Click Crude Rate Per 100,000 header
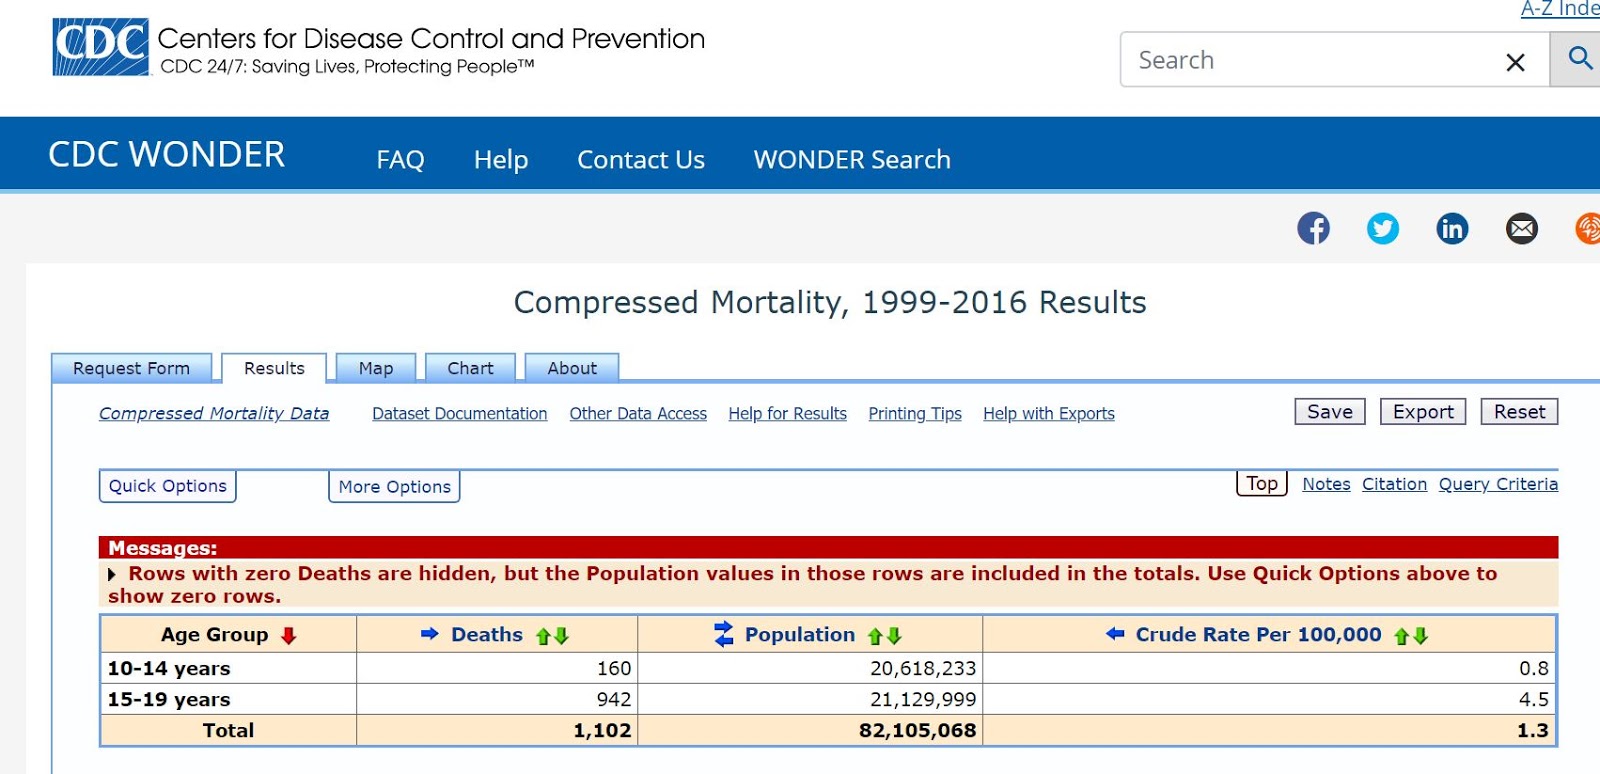This screenshot has width=1600, height=774. coord(1258,634)
